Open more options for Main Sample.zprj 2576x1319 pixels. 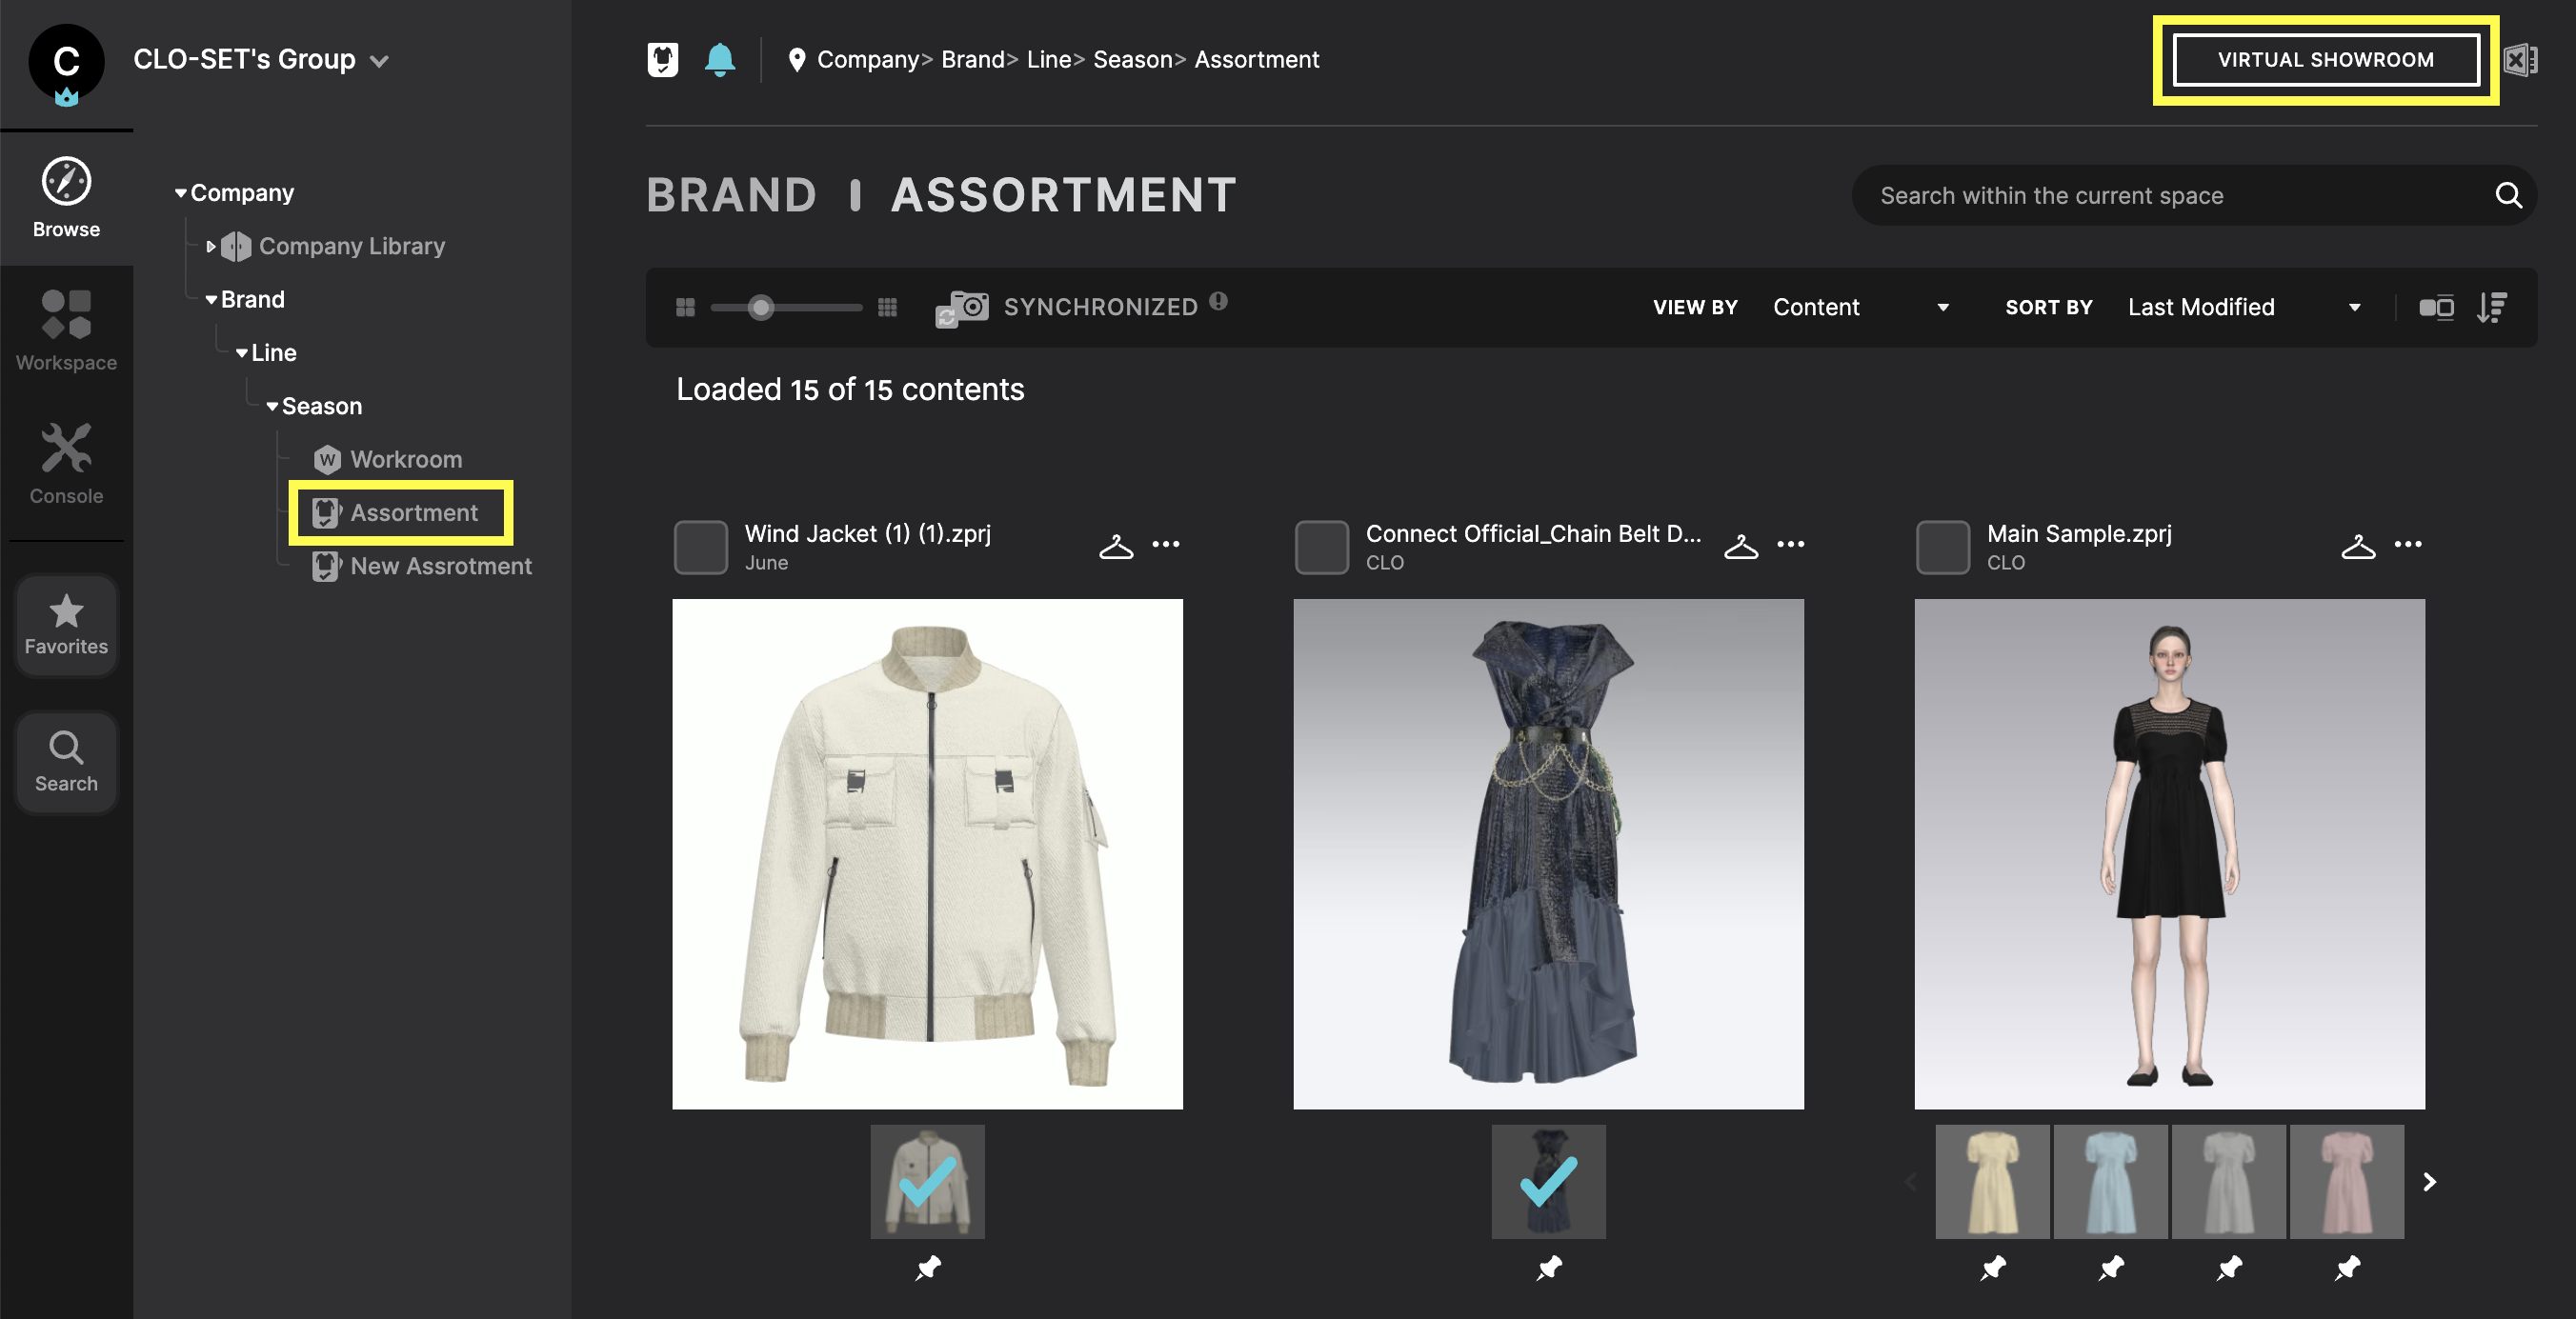tap(2409, 545)
